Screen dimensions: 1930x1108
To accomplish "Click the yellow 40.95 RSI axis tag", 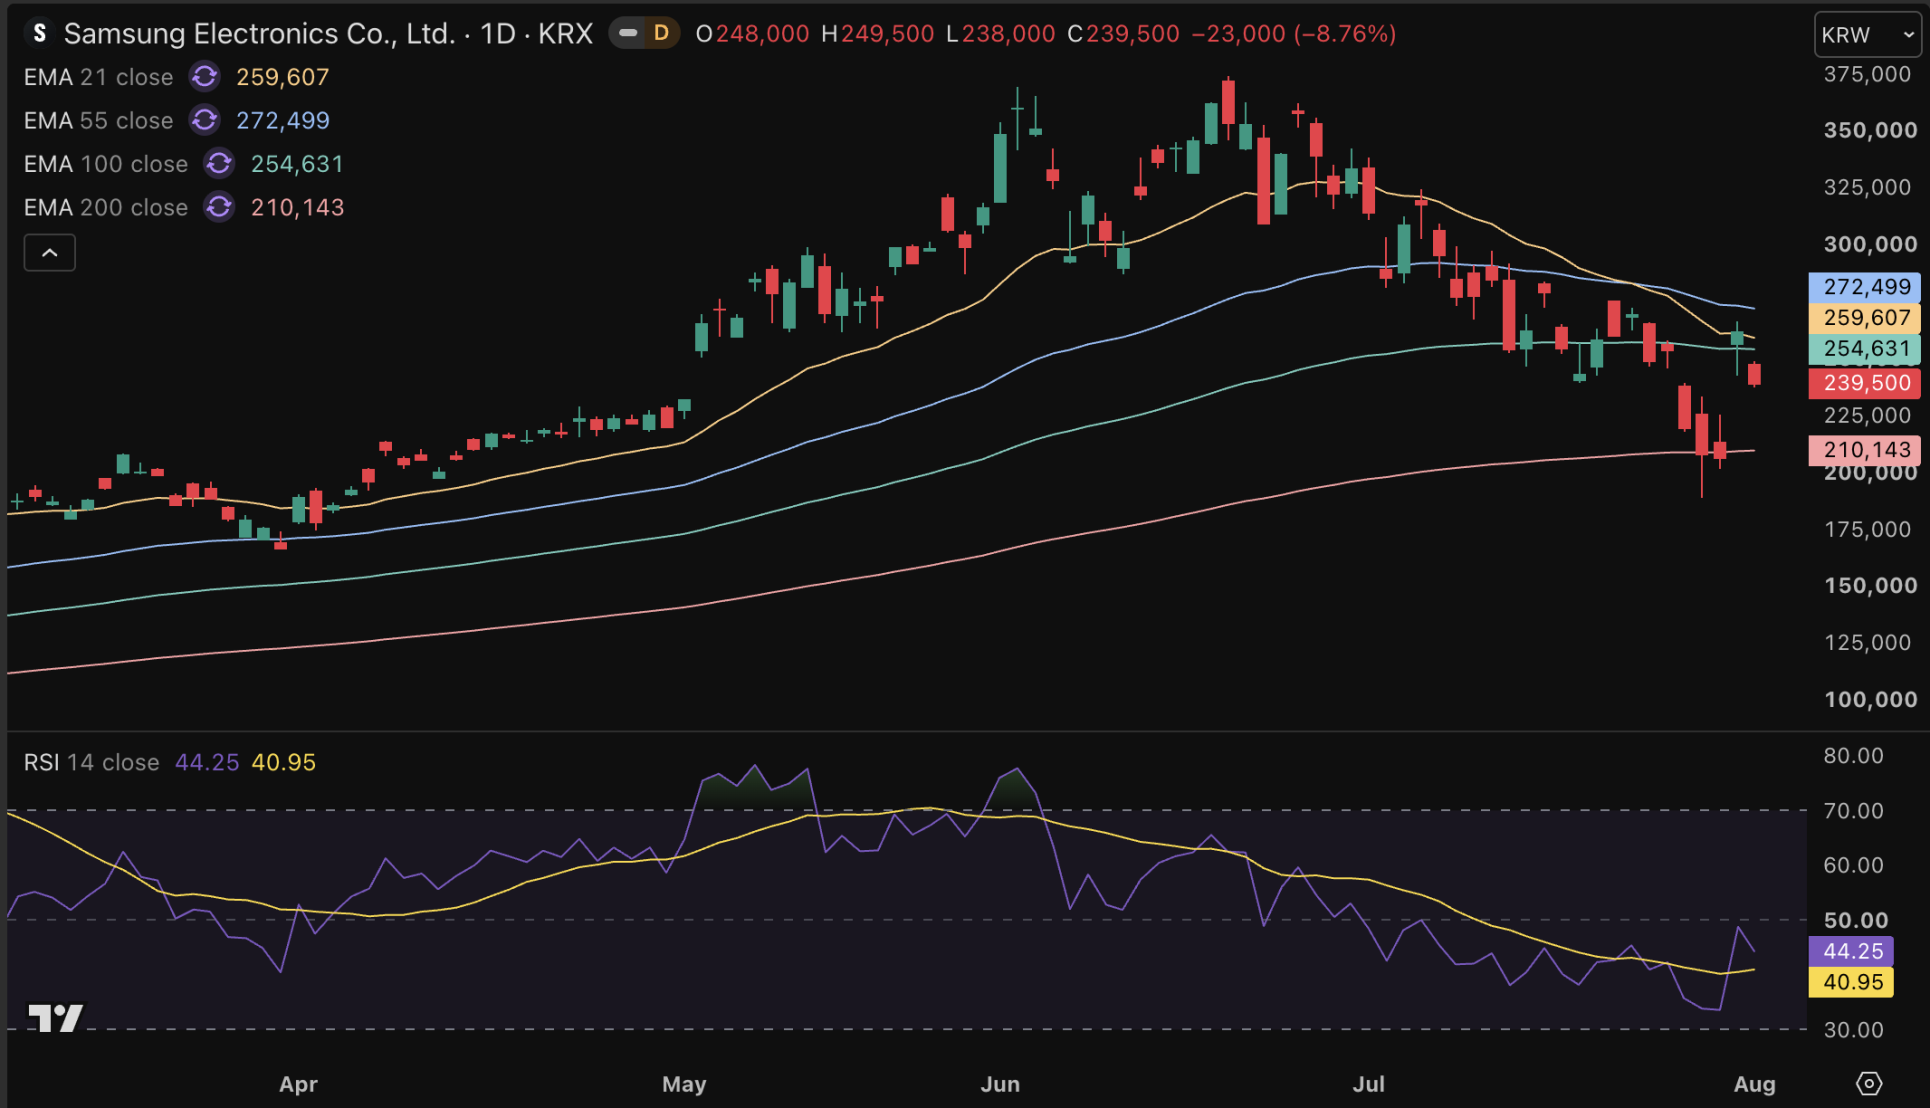I will tap(1851, 982).
